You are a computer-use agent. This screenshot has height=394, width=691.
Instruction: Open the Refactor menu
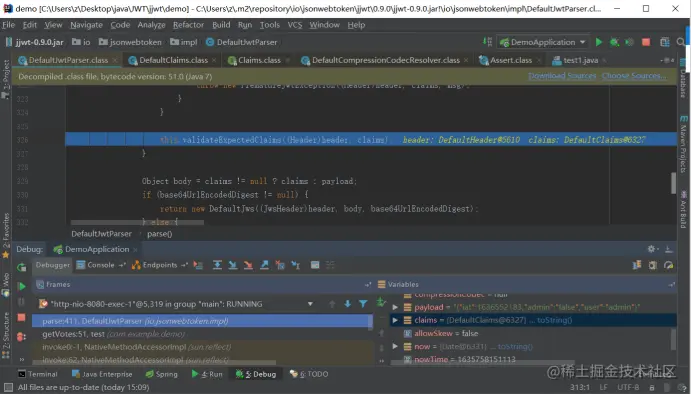[188, 25]
